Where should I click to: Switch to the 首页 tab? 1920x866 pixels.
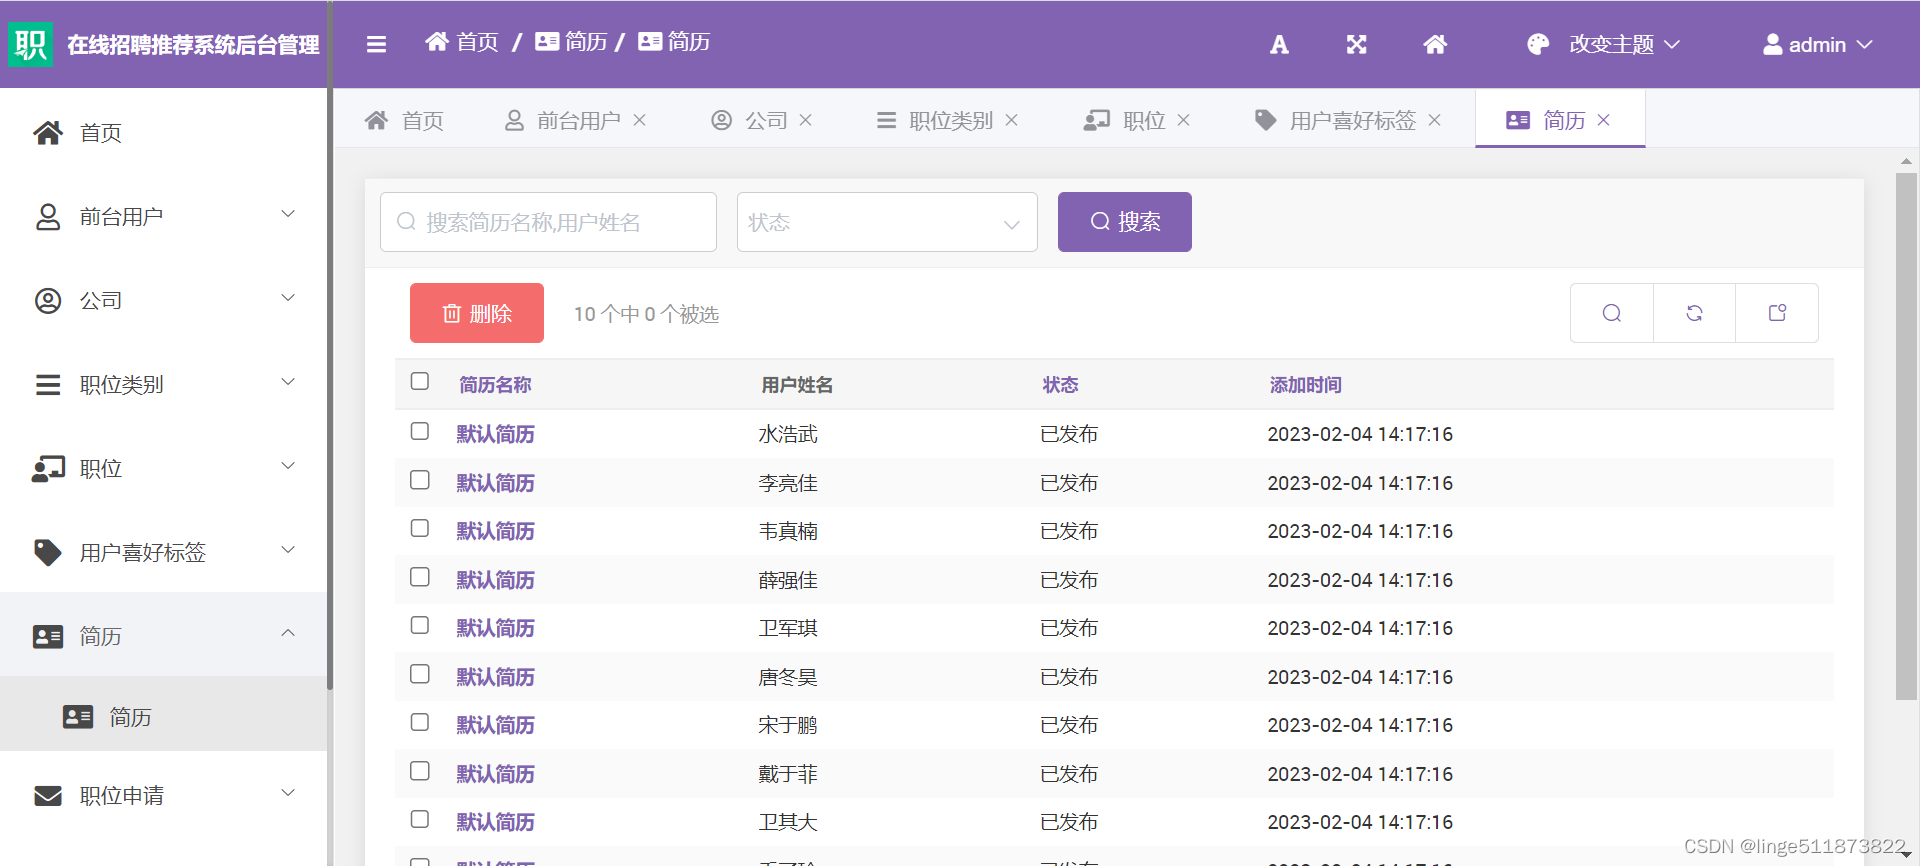(x=404, y=120)
